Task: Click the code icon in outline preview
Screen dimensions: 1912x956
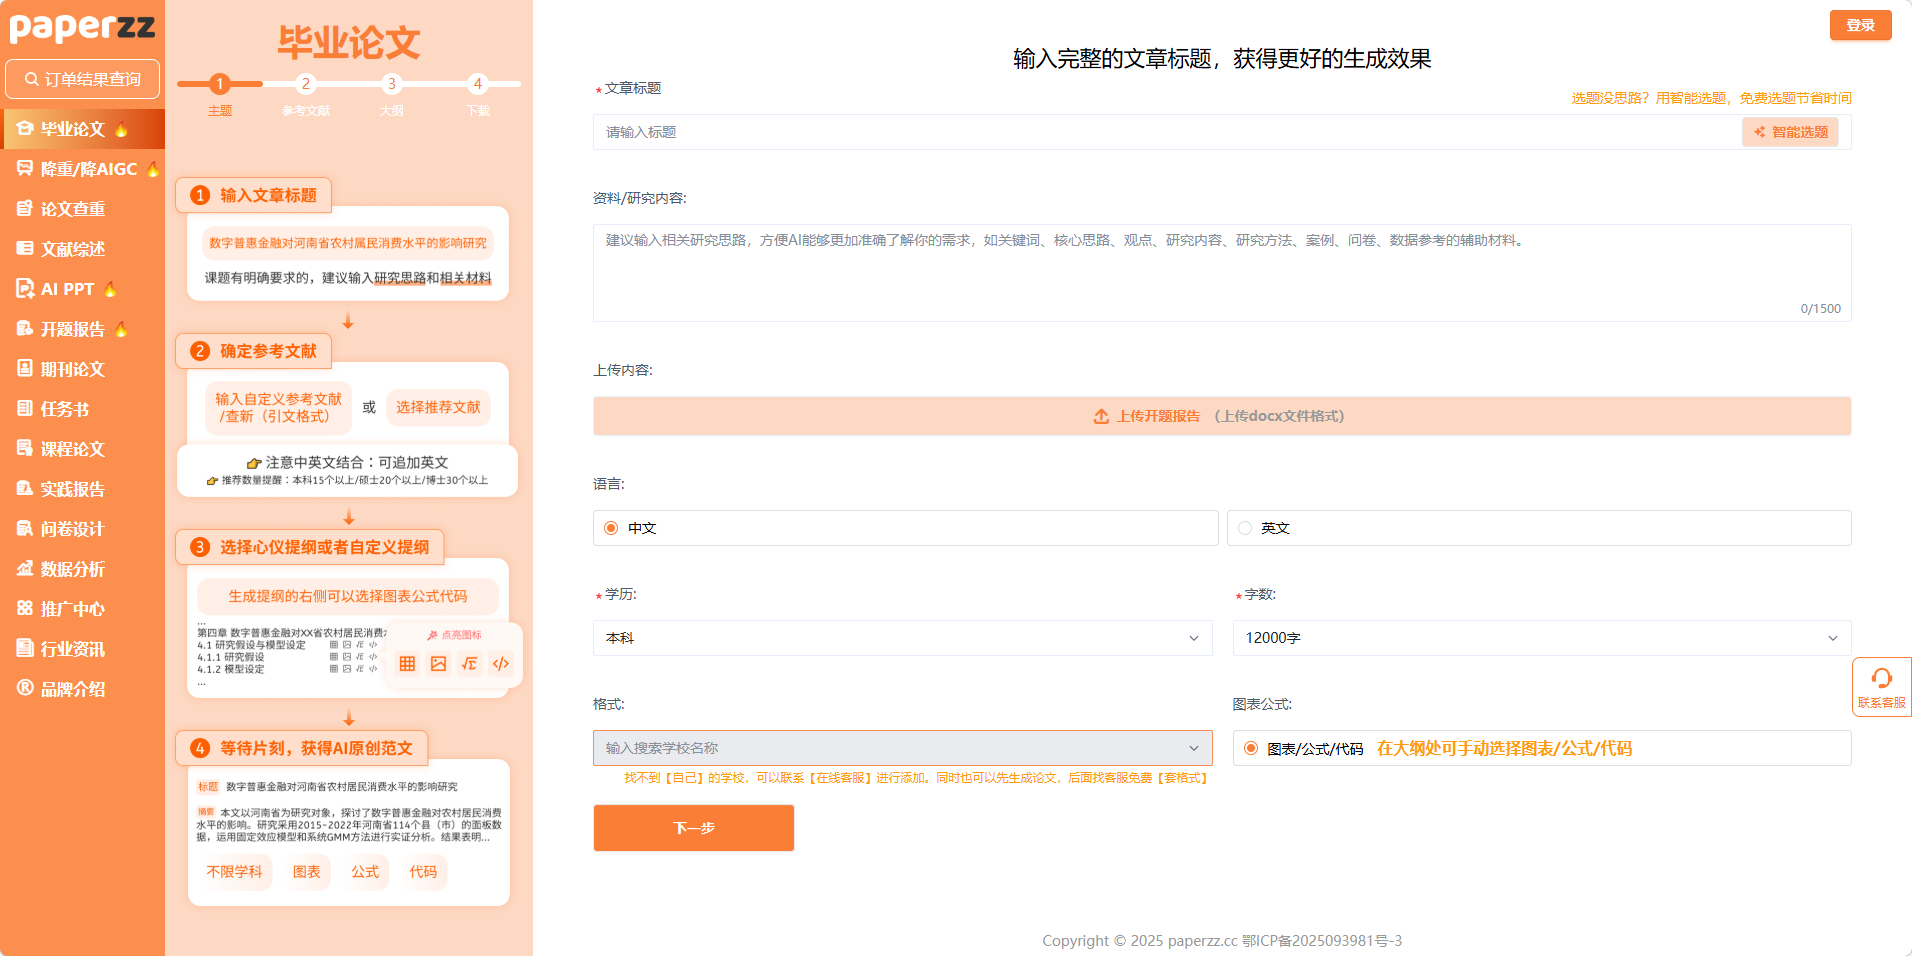Action: [x=501, y=664]
